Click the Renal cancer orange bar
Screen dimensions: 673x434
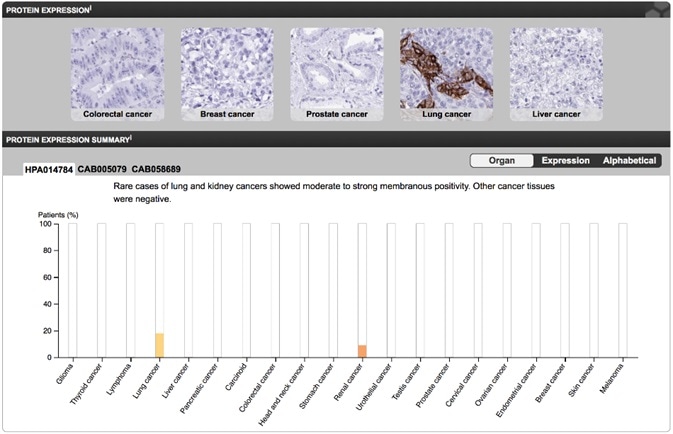point(362,351)
